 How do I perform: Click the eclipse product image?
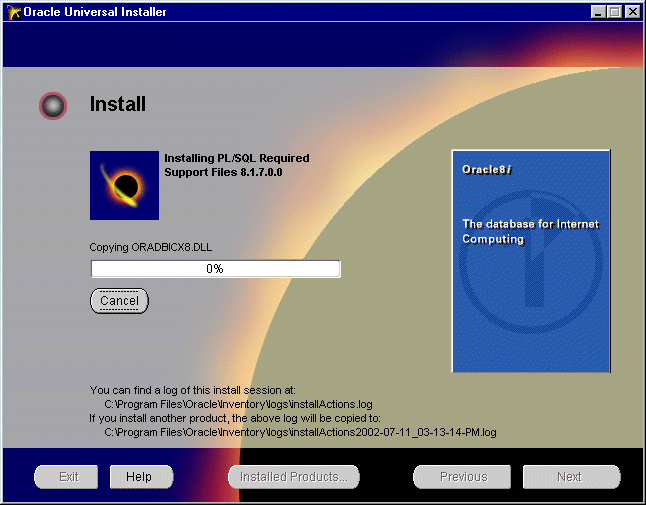pyautogui.click(x=124, y=185)
